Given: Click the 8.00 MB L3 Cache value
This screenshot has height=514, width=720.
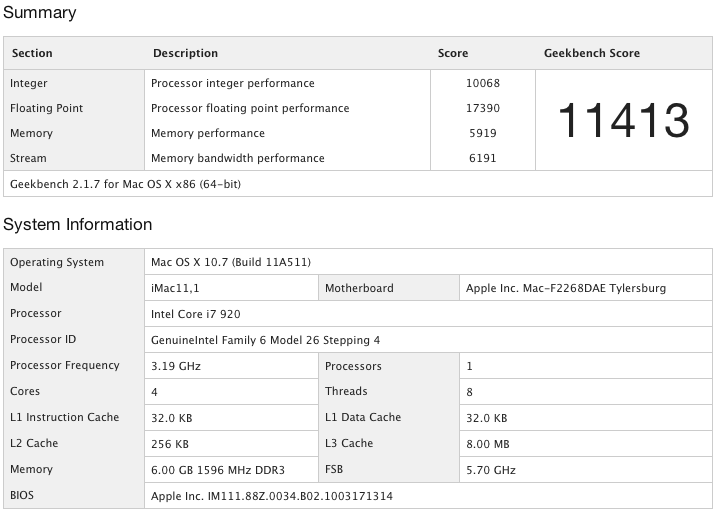Looking at the screenshot, I should tap(488, 444).
